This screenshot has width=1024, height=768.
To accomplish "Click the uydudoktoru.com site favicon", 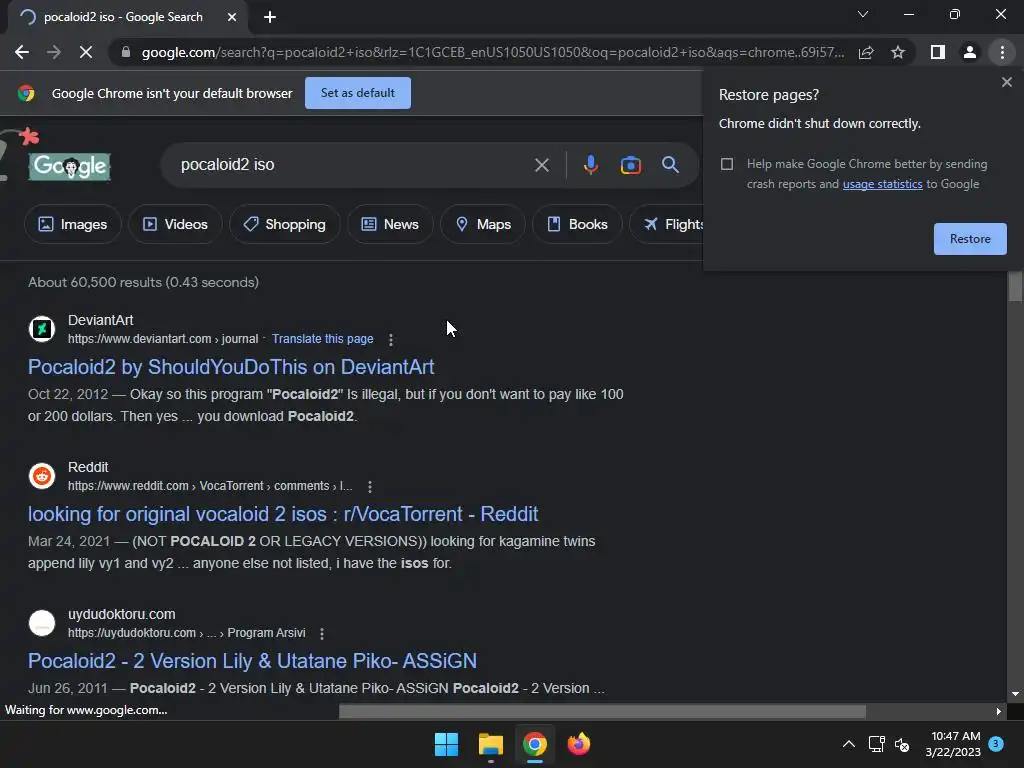I will (42, 622).
